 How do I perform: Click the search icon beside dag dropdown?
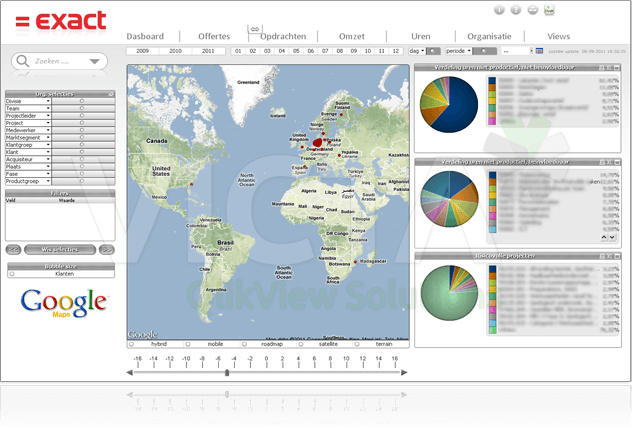pos(433,51)
